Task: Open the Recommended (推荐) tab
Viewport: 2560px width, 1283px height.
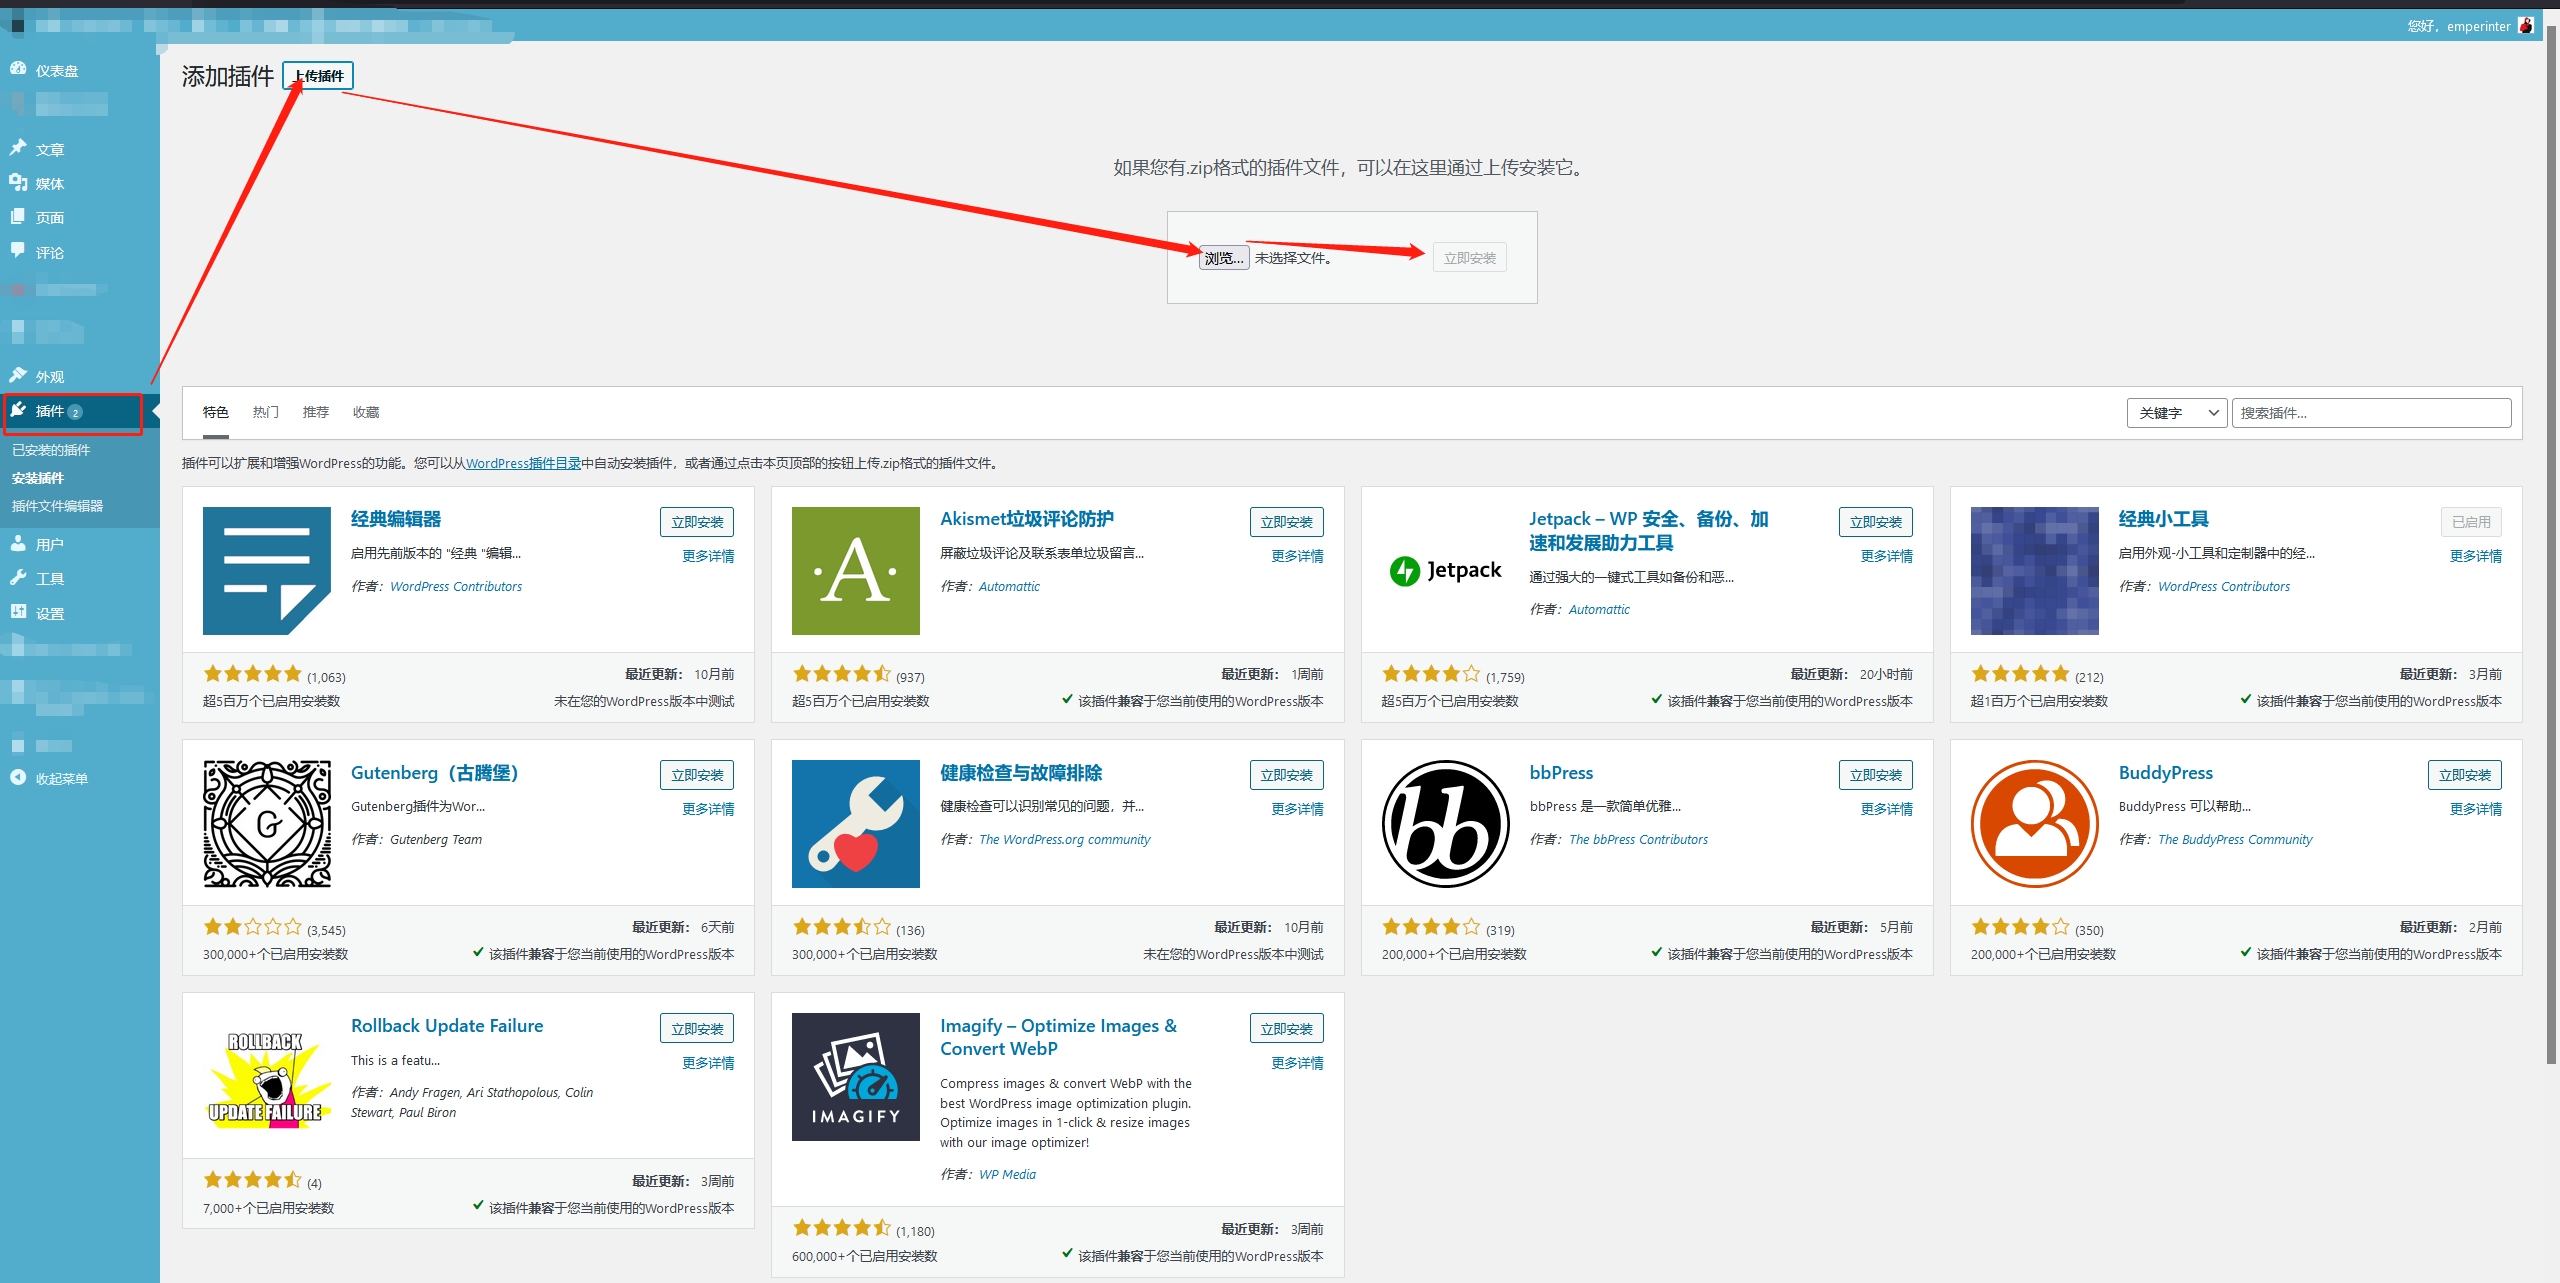Action: (x=315, y=412)
